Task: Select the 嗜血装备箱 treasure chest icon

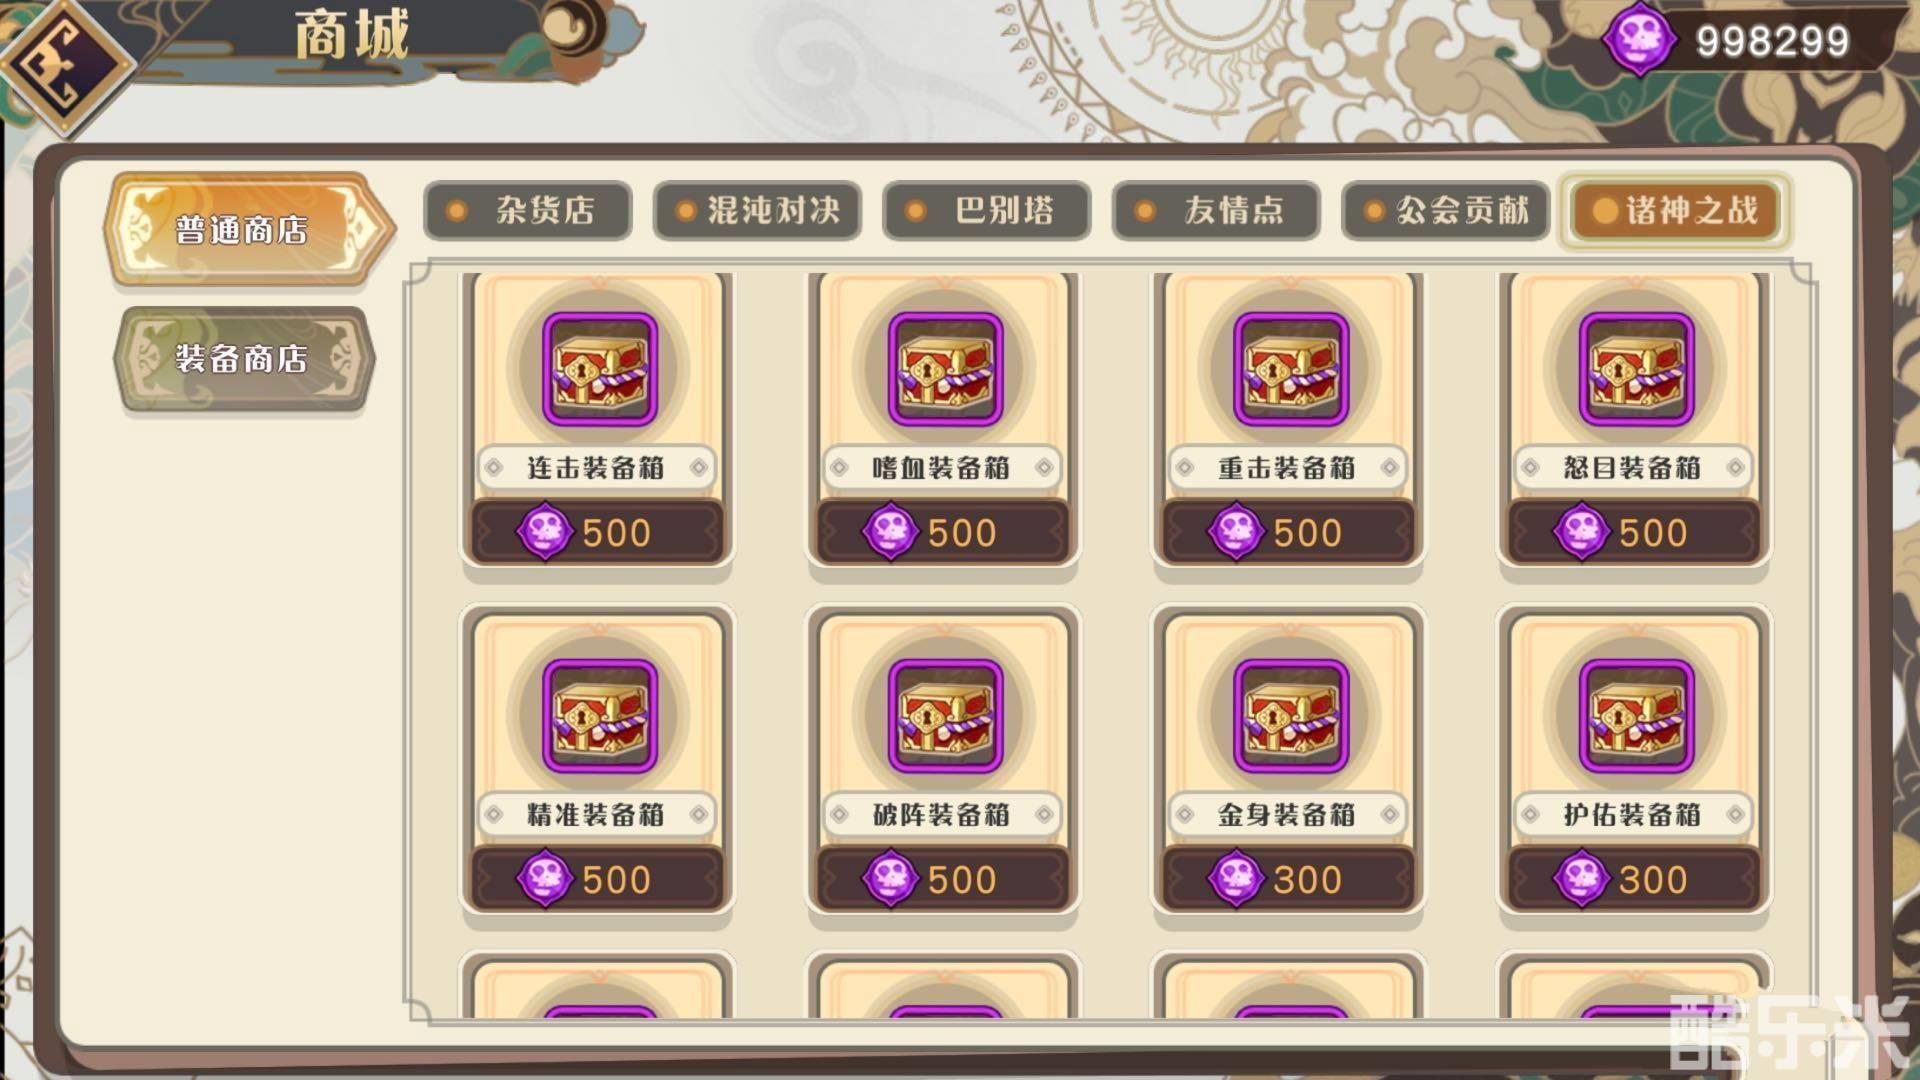Action: [x=945, y=369]
